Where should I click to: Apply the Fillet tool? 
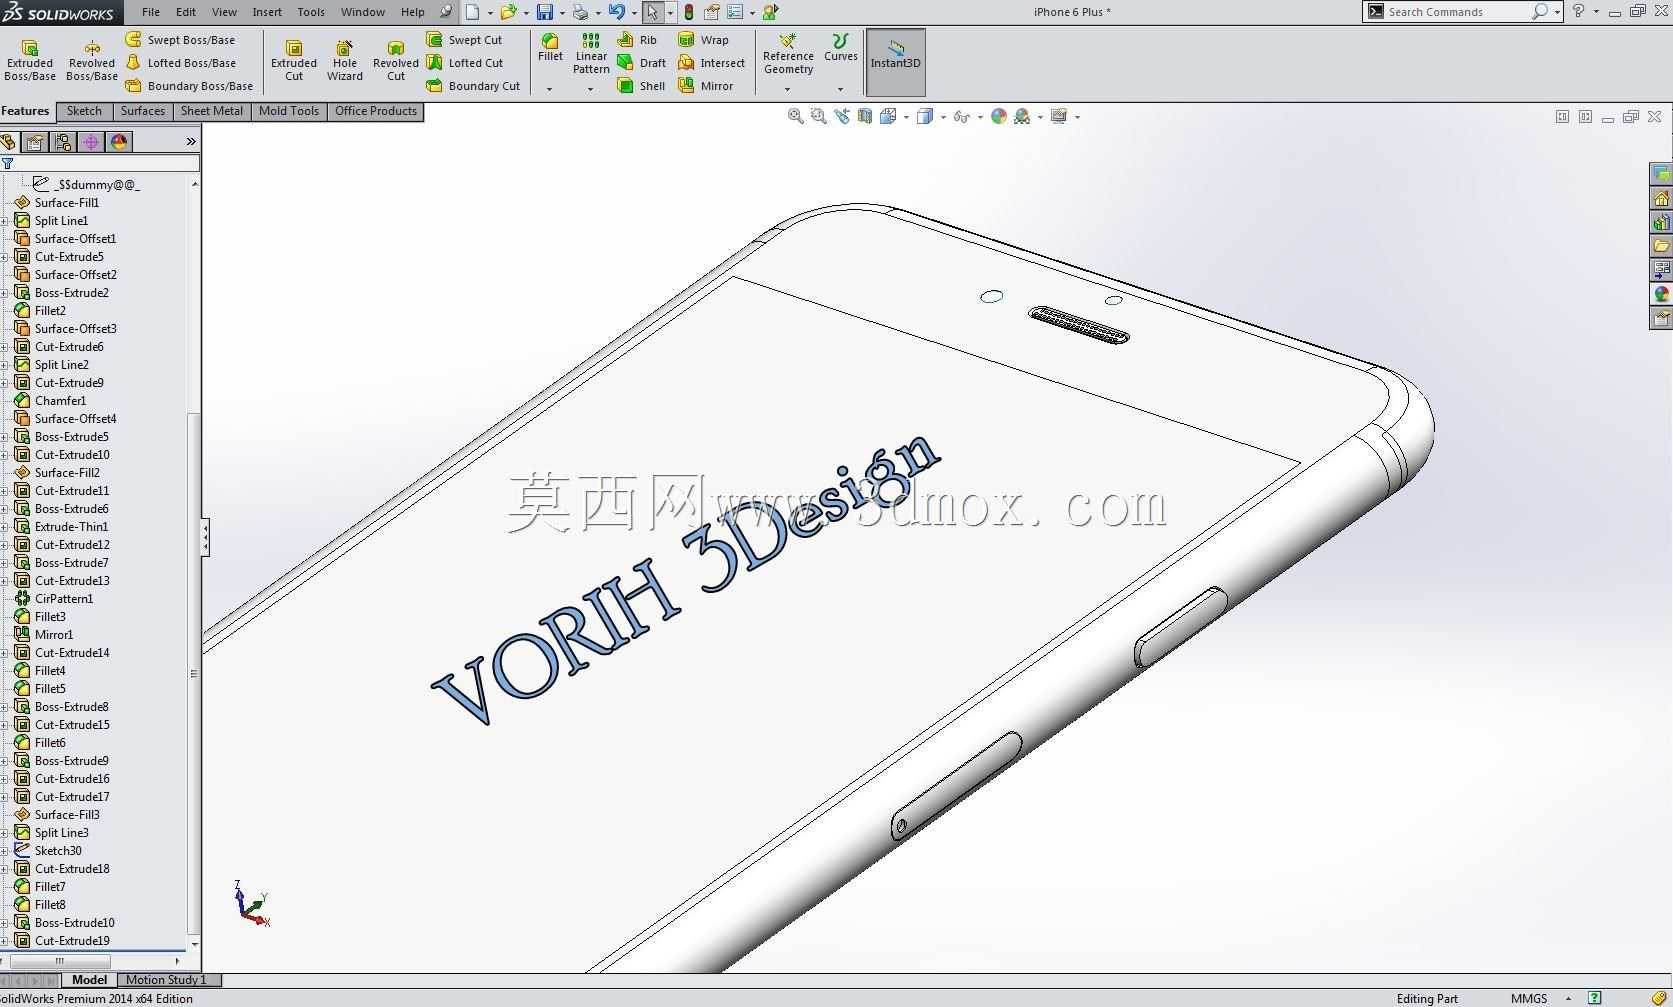[x=550, y=48]
